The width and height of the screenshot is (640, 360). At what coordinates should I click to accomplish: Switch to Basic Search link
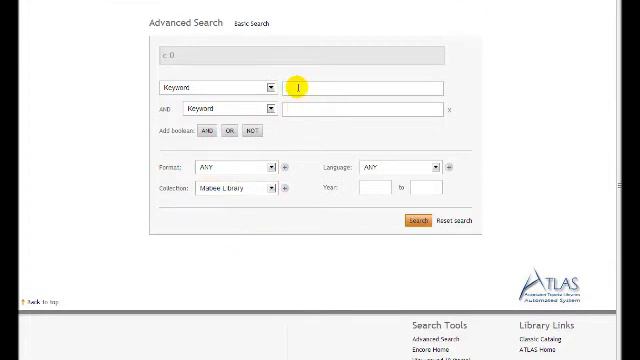point(251,24)
